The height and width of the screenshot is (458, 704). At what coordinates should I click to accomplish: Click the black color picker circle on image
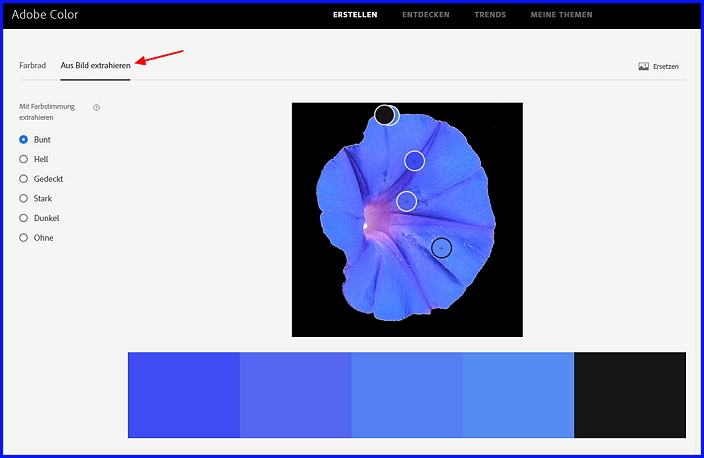pyautogui.click(x=385, y=115)
